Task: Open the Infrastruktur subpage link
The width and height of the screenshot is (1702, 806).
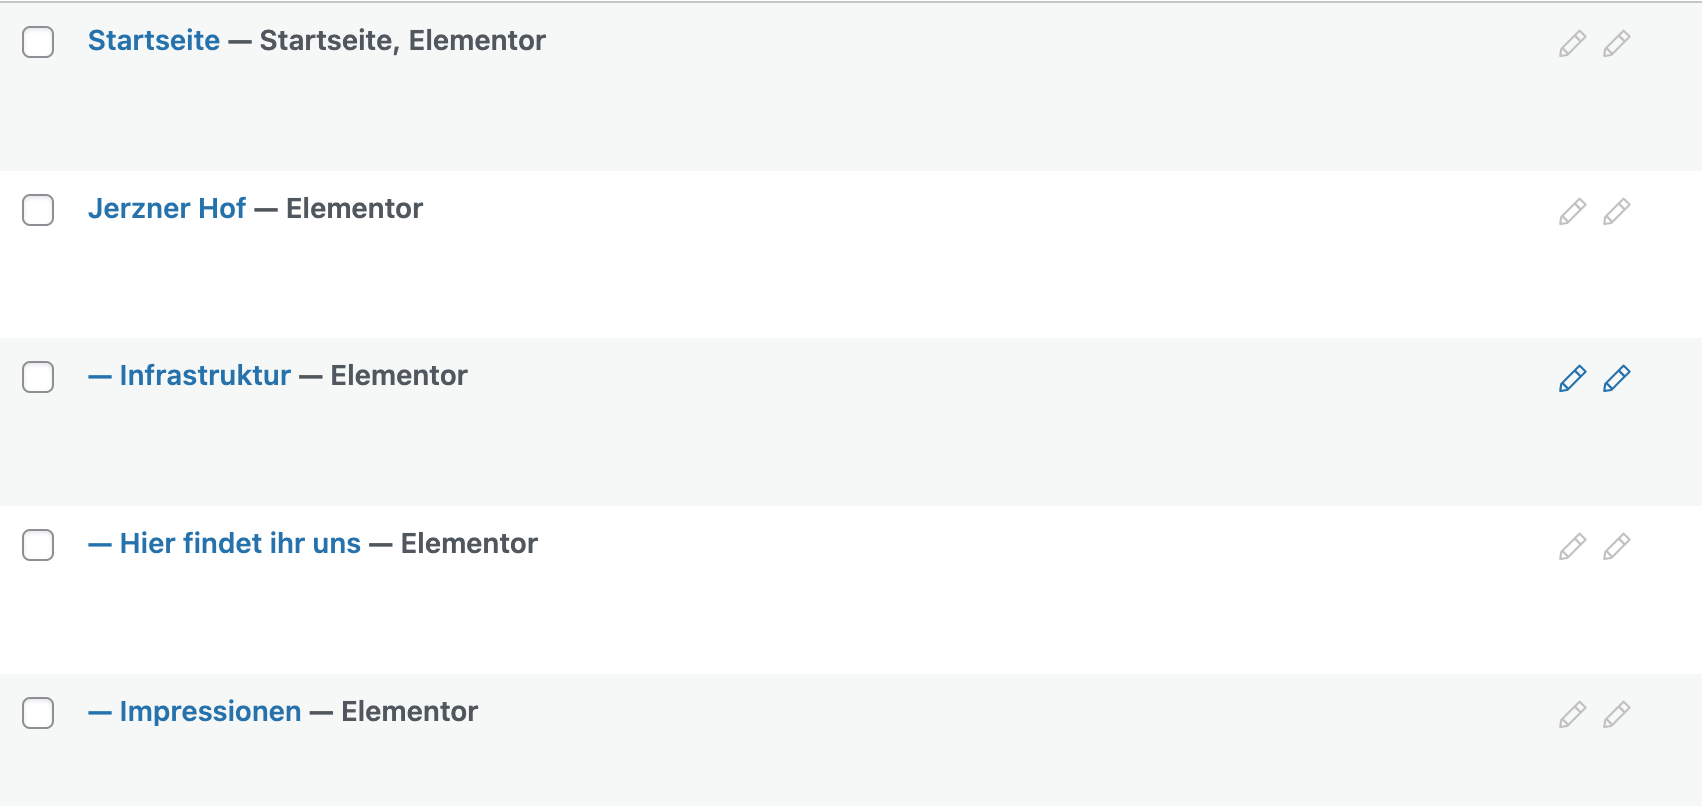Action: point(205,375)
